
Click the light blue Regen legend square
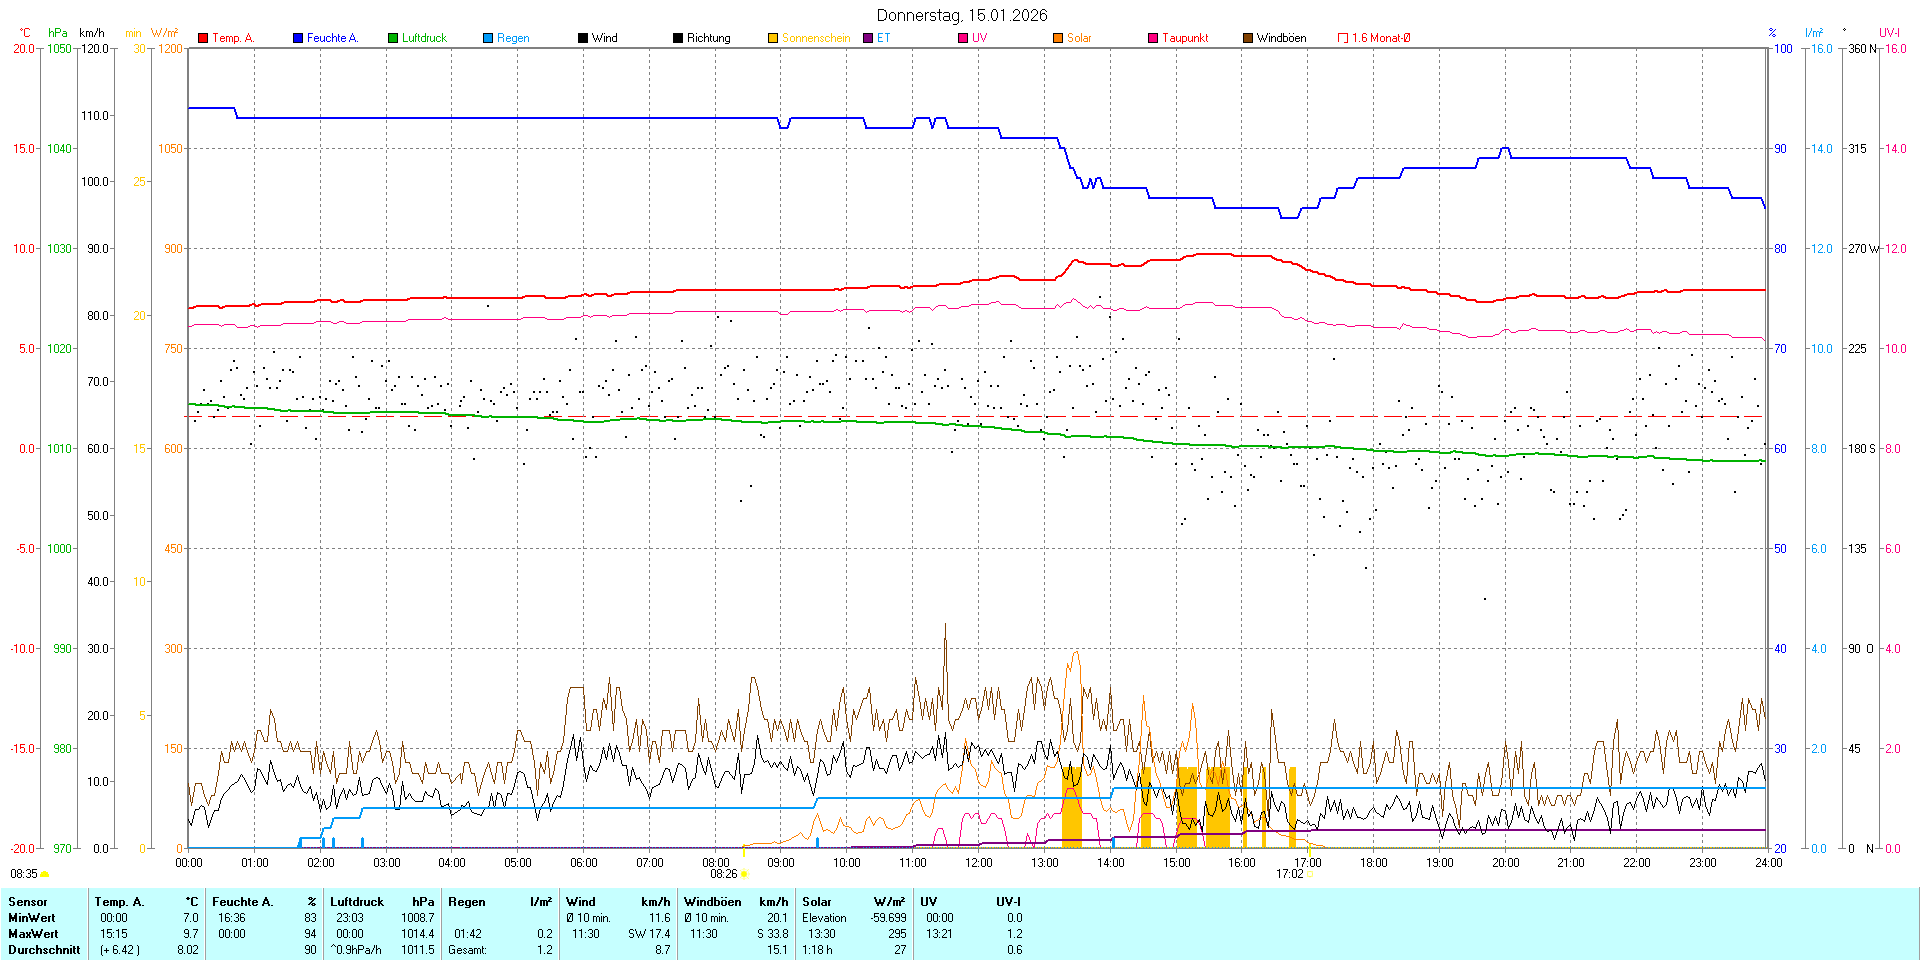pos(488,38)
